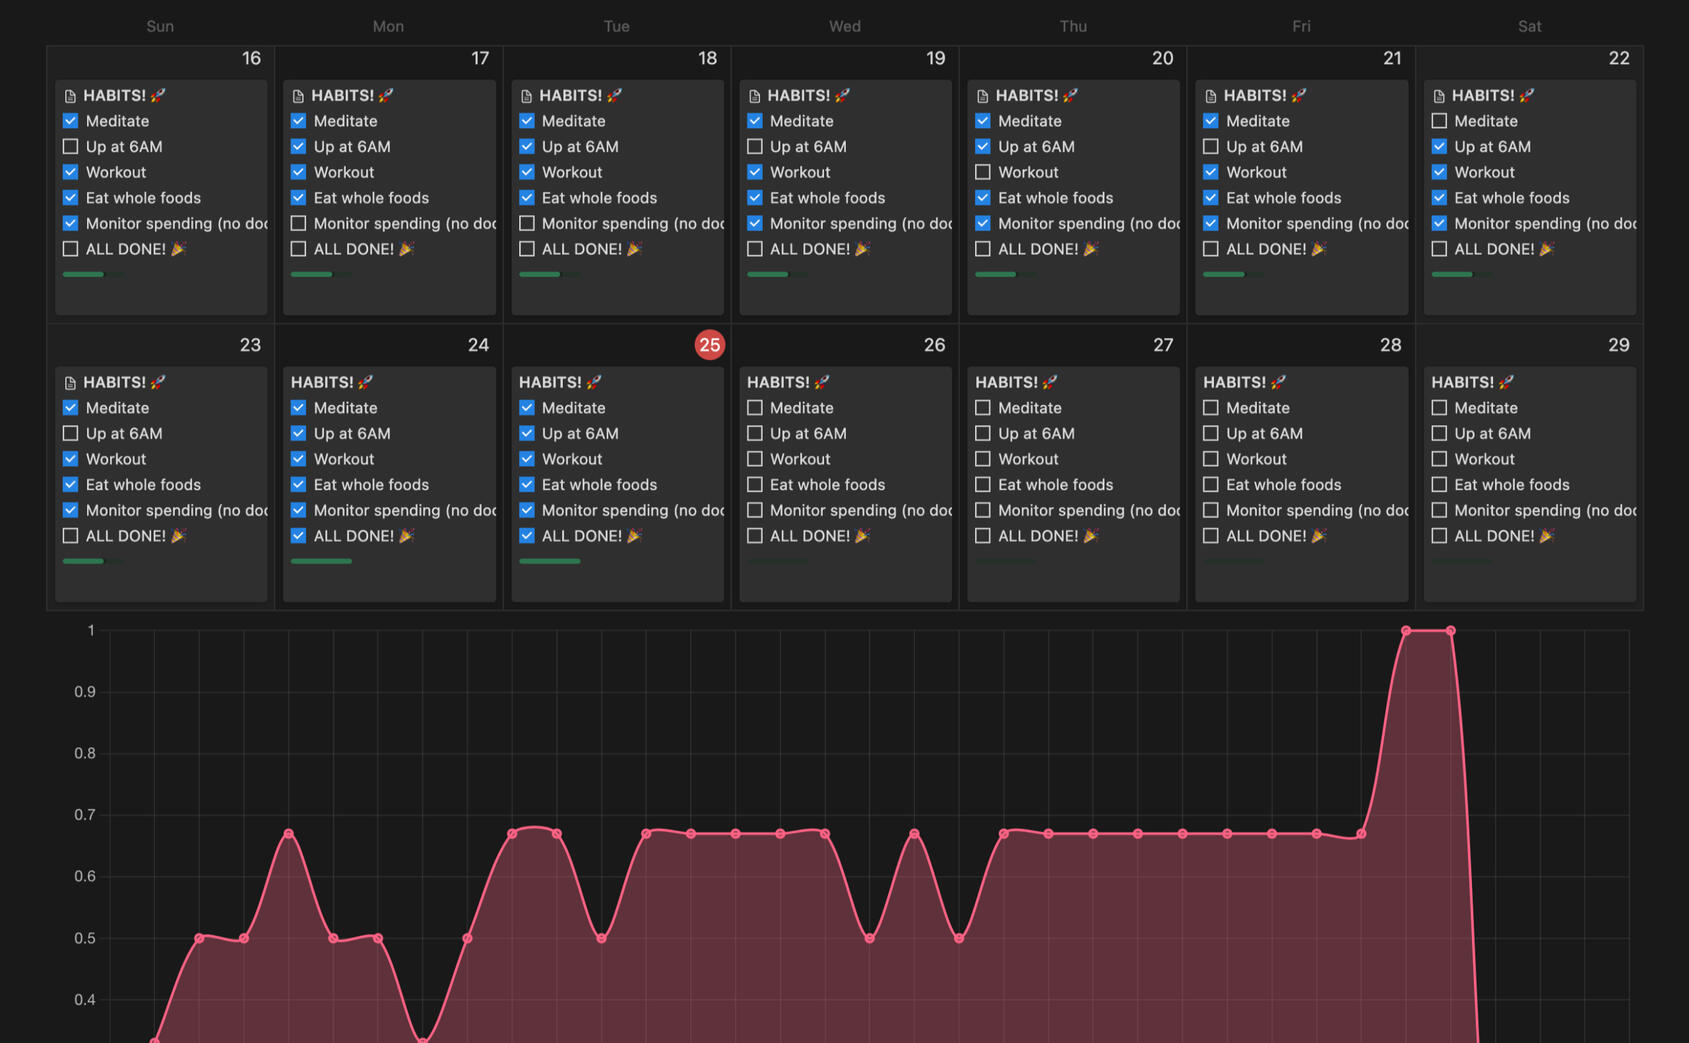1689x1043 pixels.
Task: Click the page icon on Wednesday 19 card
Action: pyautogui.click(x=755, y=96)
